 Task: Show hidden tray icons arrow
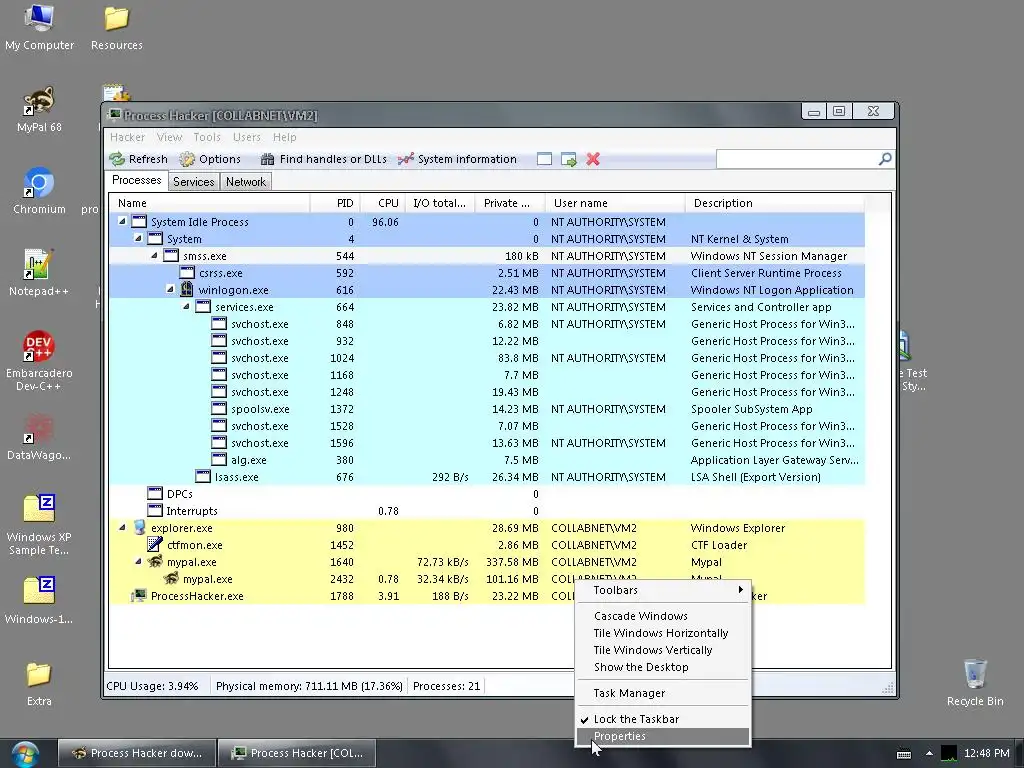coord(929,754)
